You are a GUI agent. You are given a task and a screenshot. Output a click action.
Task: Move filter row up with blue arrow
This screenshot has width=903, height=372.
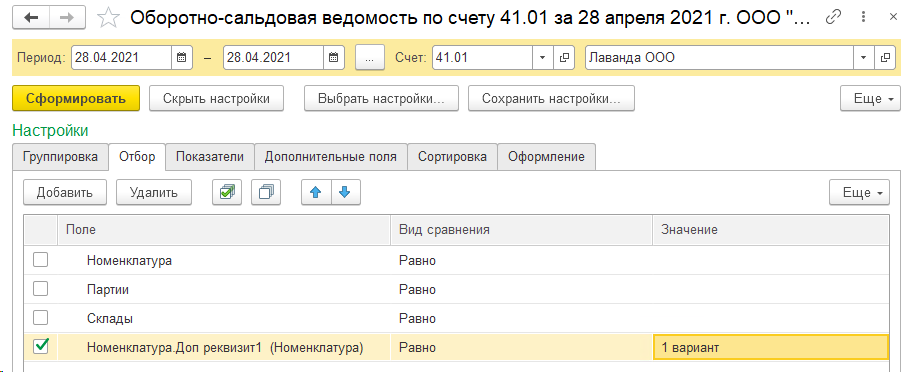coord(316,192)
